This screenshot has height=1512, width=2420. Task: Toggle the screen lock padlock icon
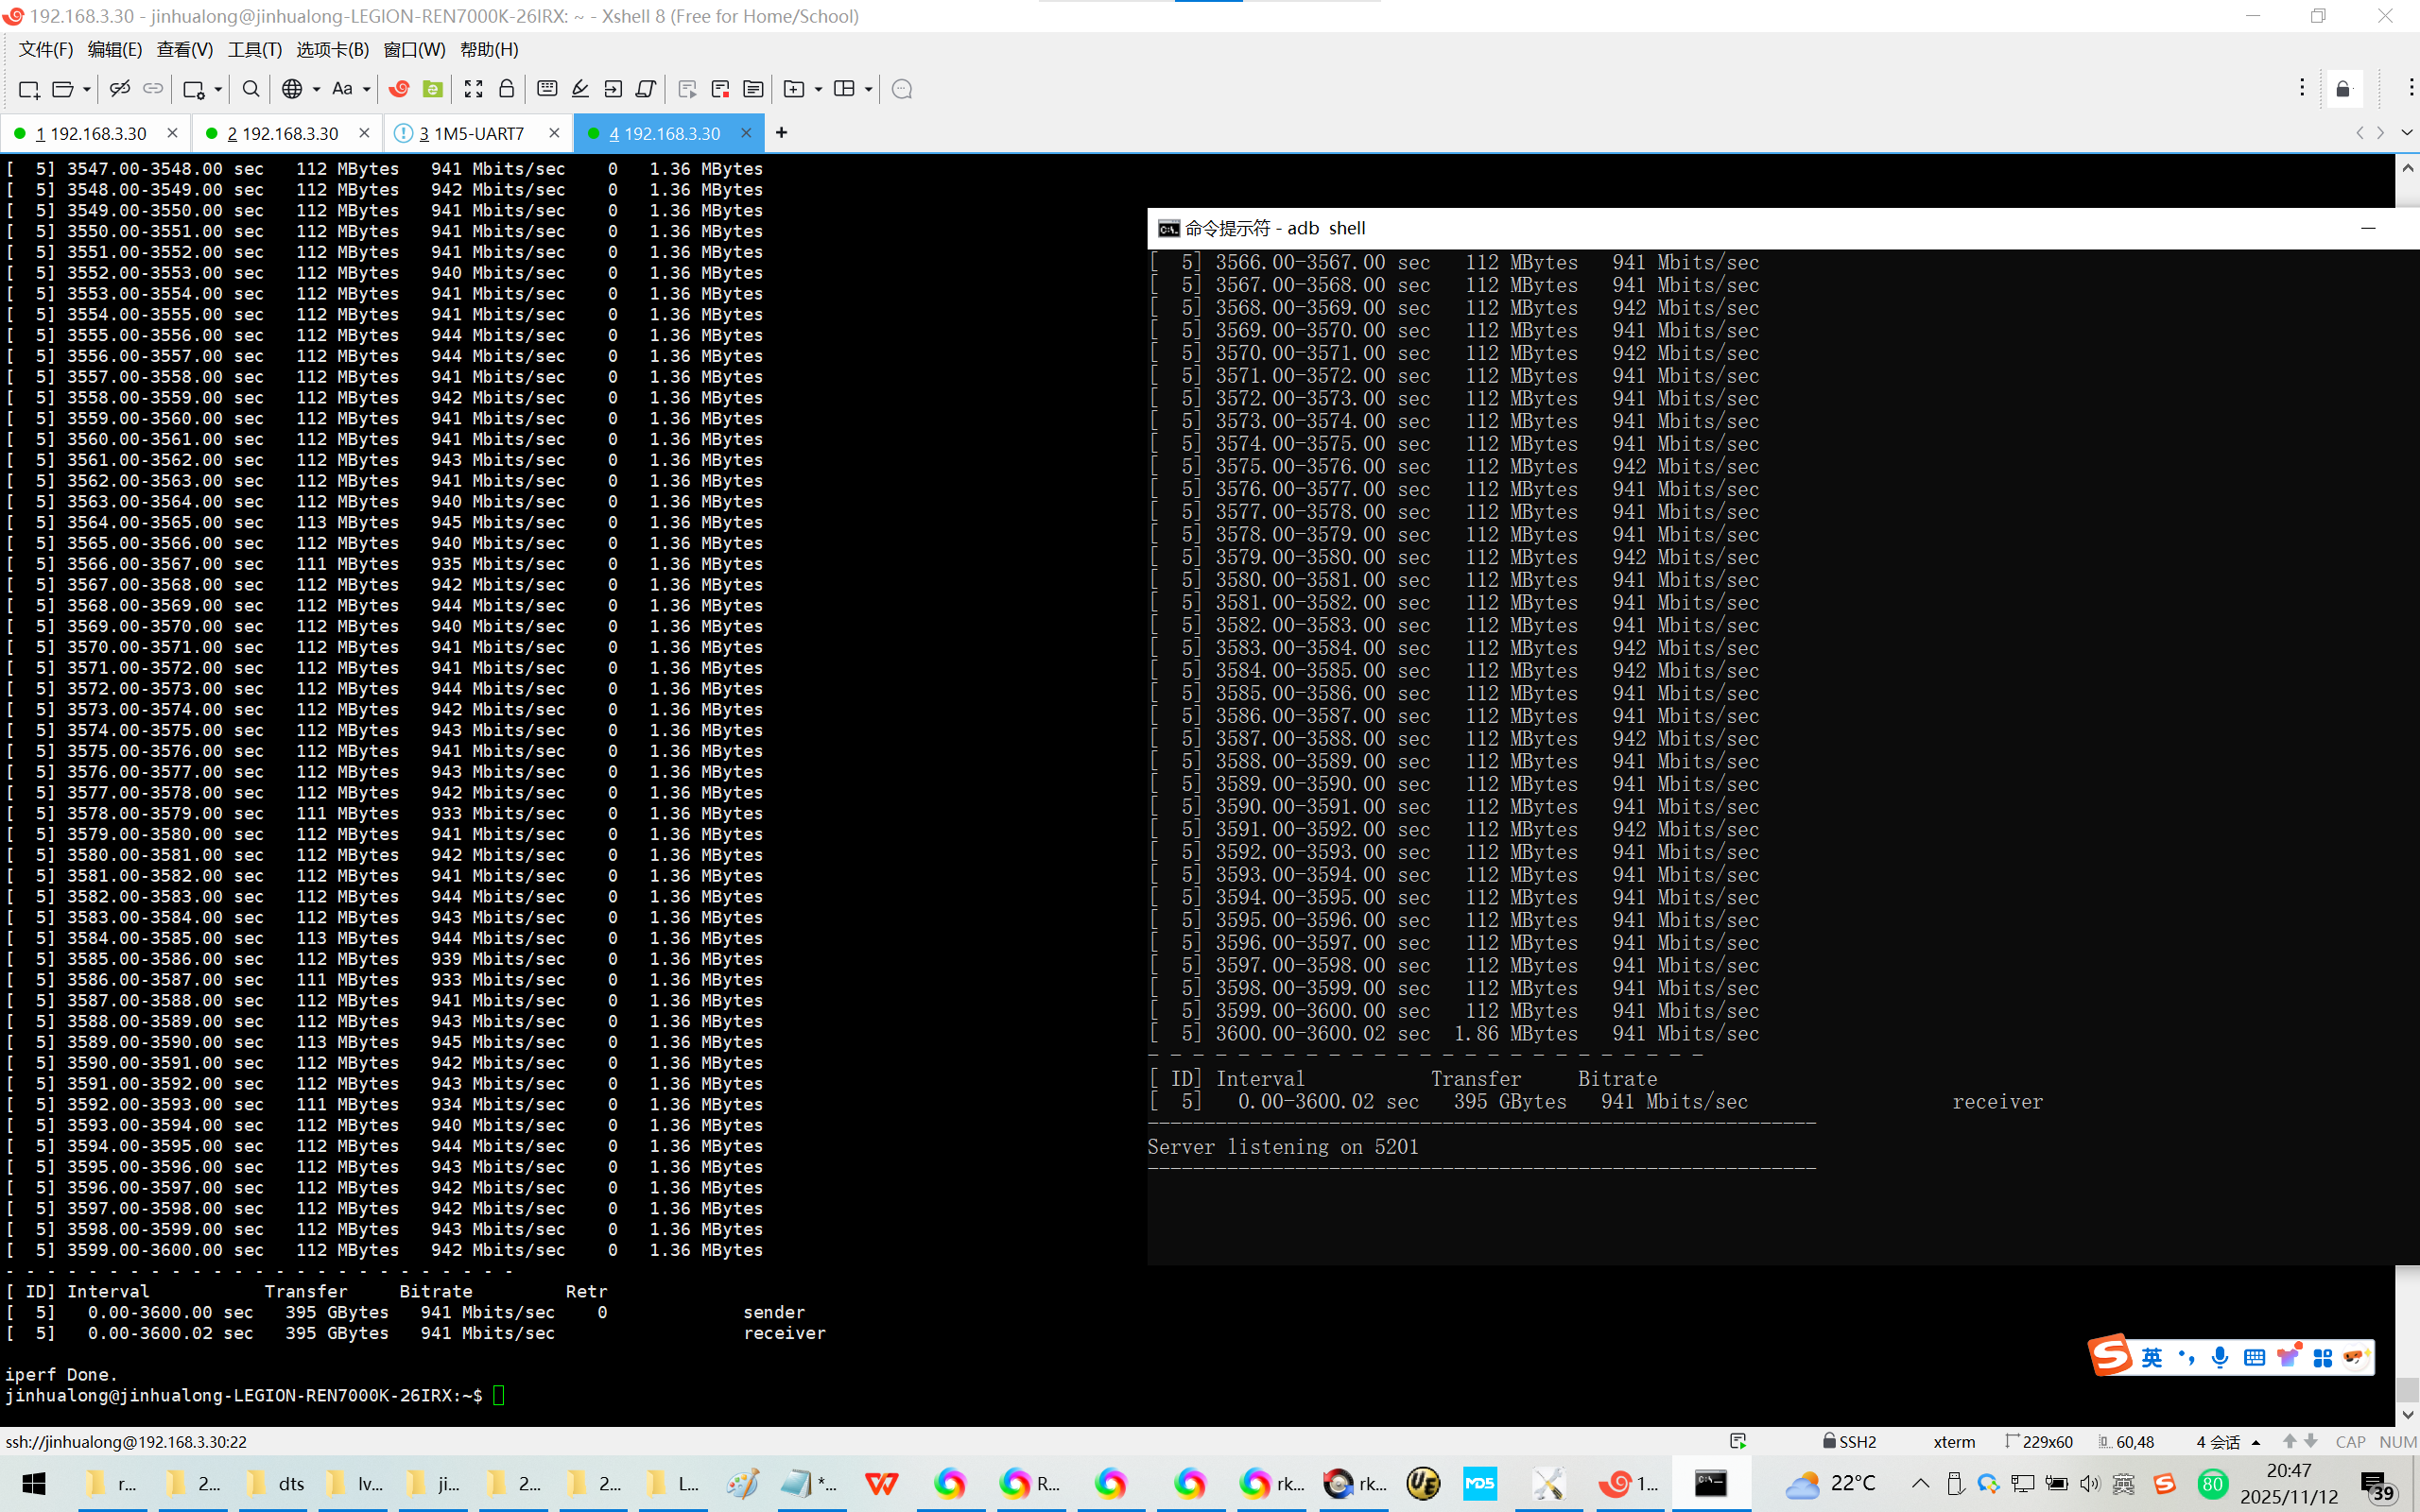[507, 89]
